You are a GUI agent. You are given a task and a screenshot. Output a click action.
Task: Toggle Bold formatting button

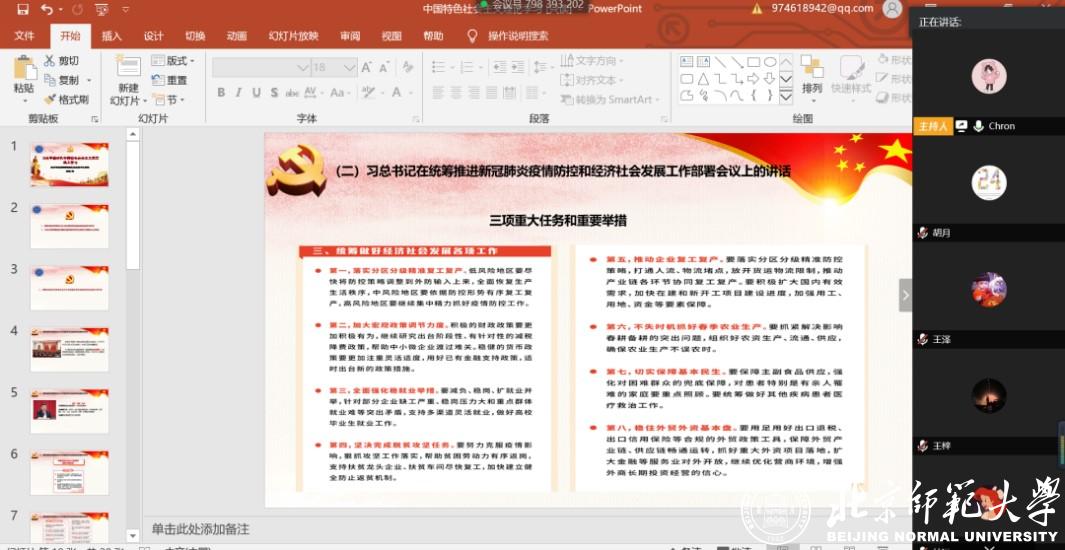[221, 93]
